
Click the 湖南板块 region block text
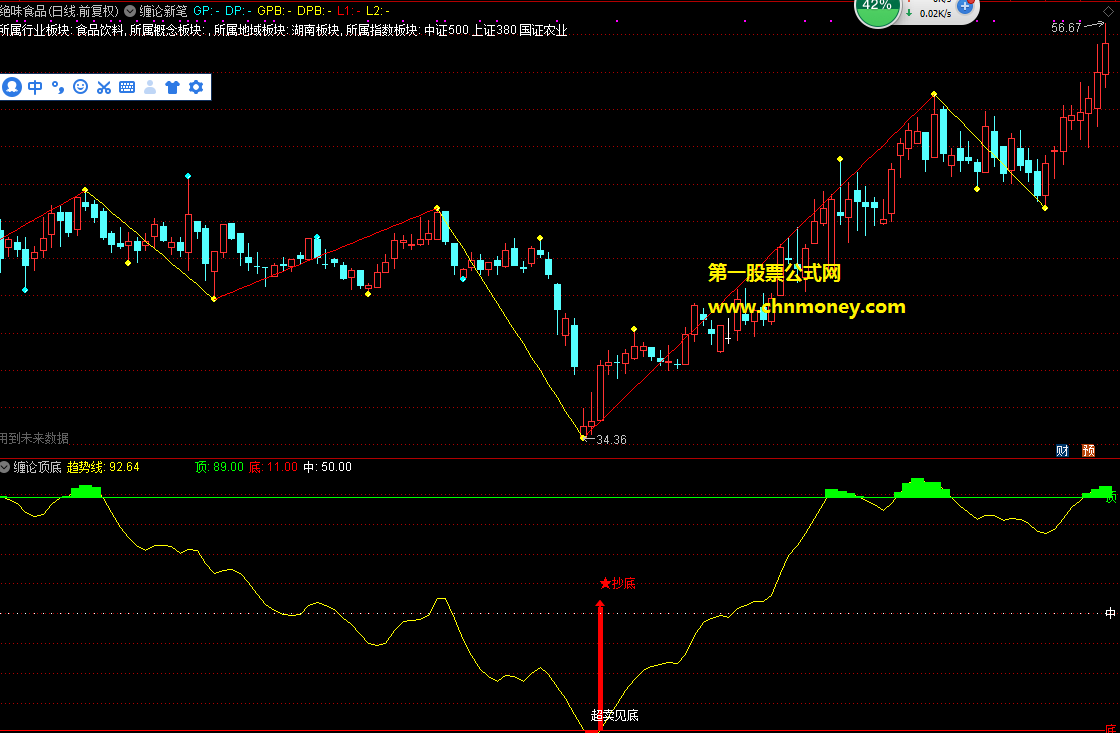coord(316,30)
